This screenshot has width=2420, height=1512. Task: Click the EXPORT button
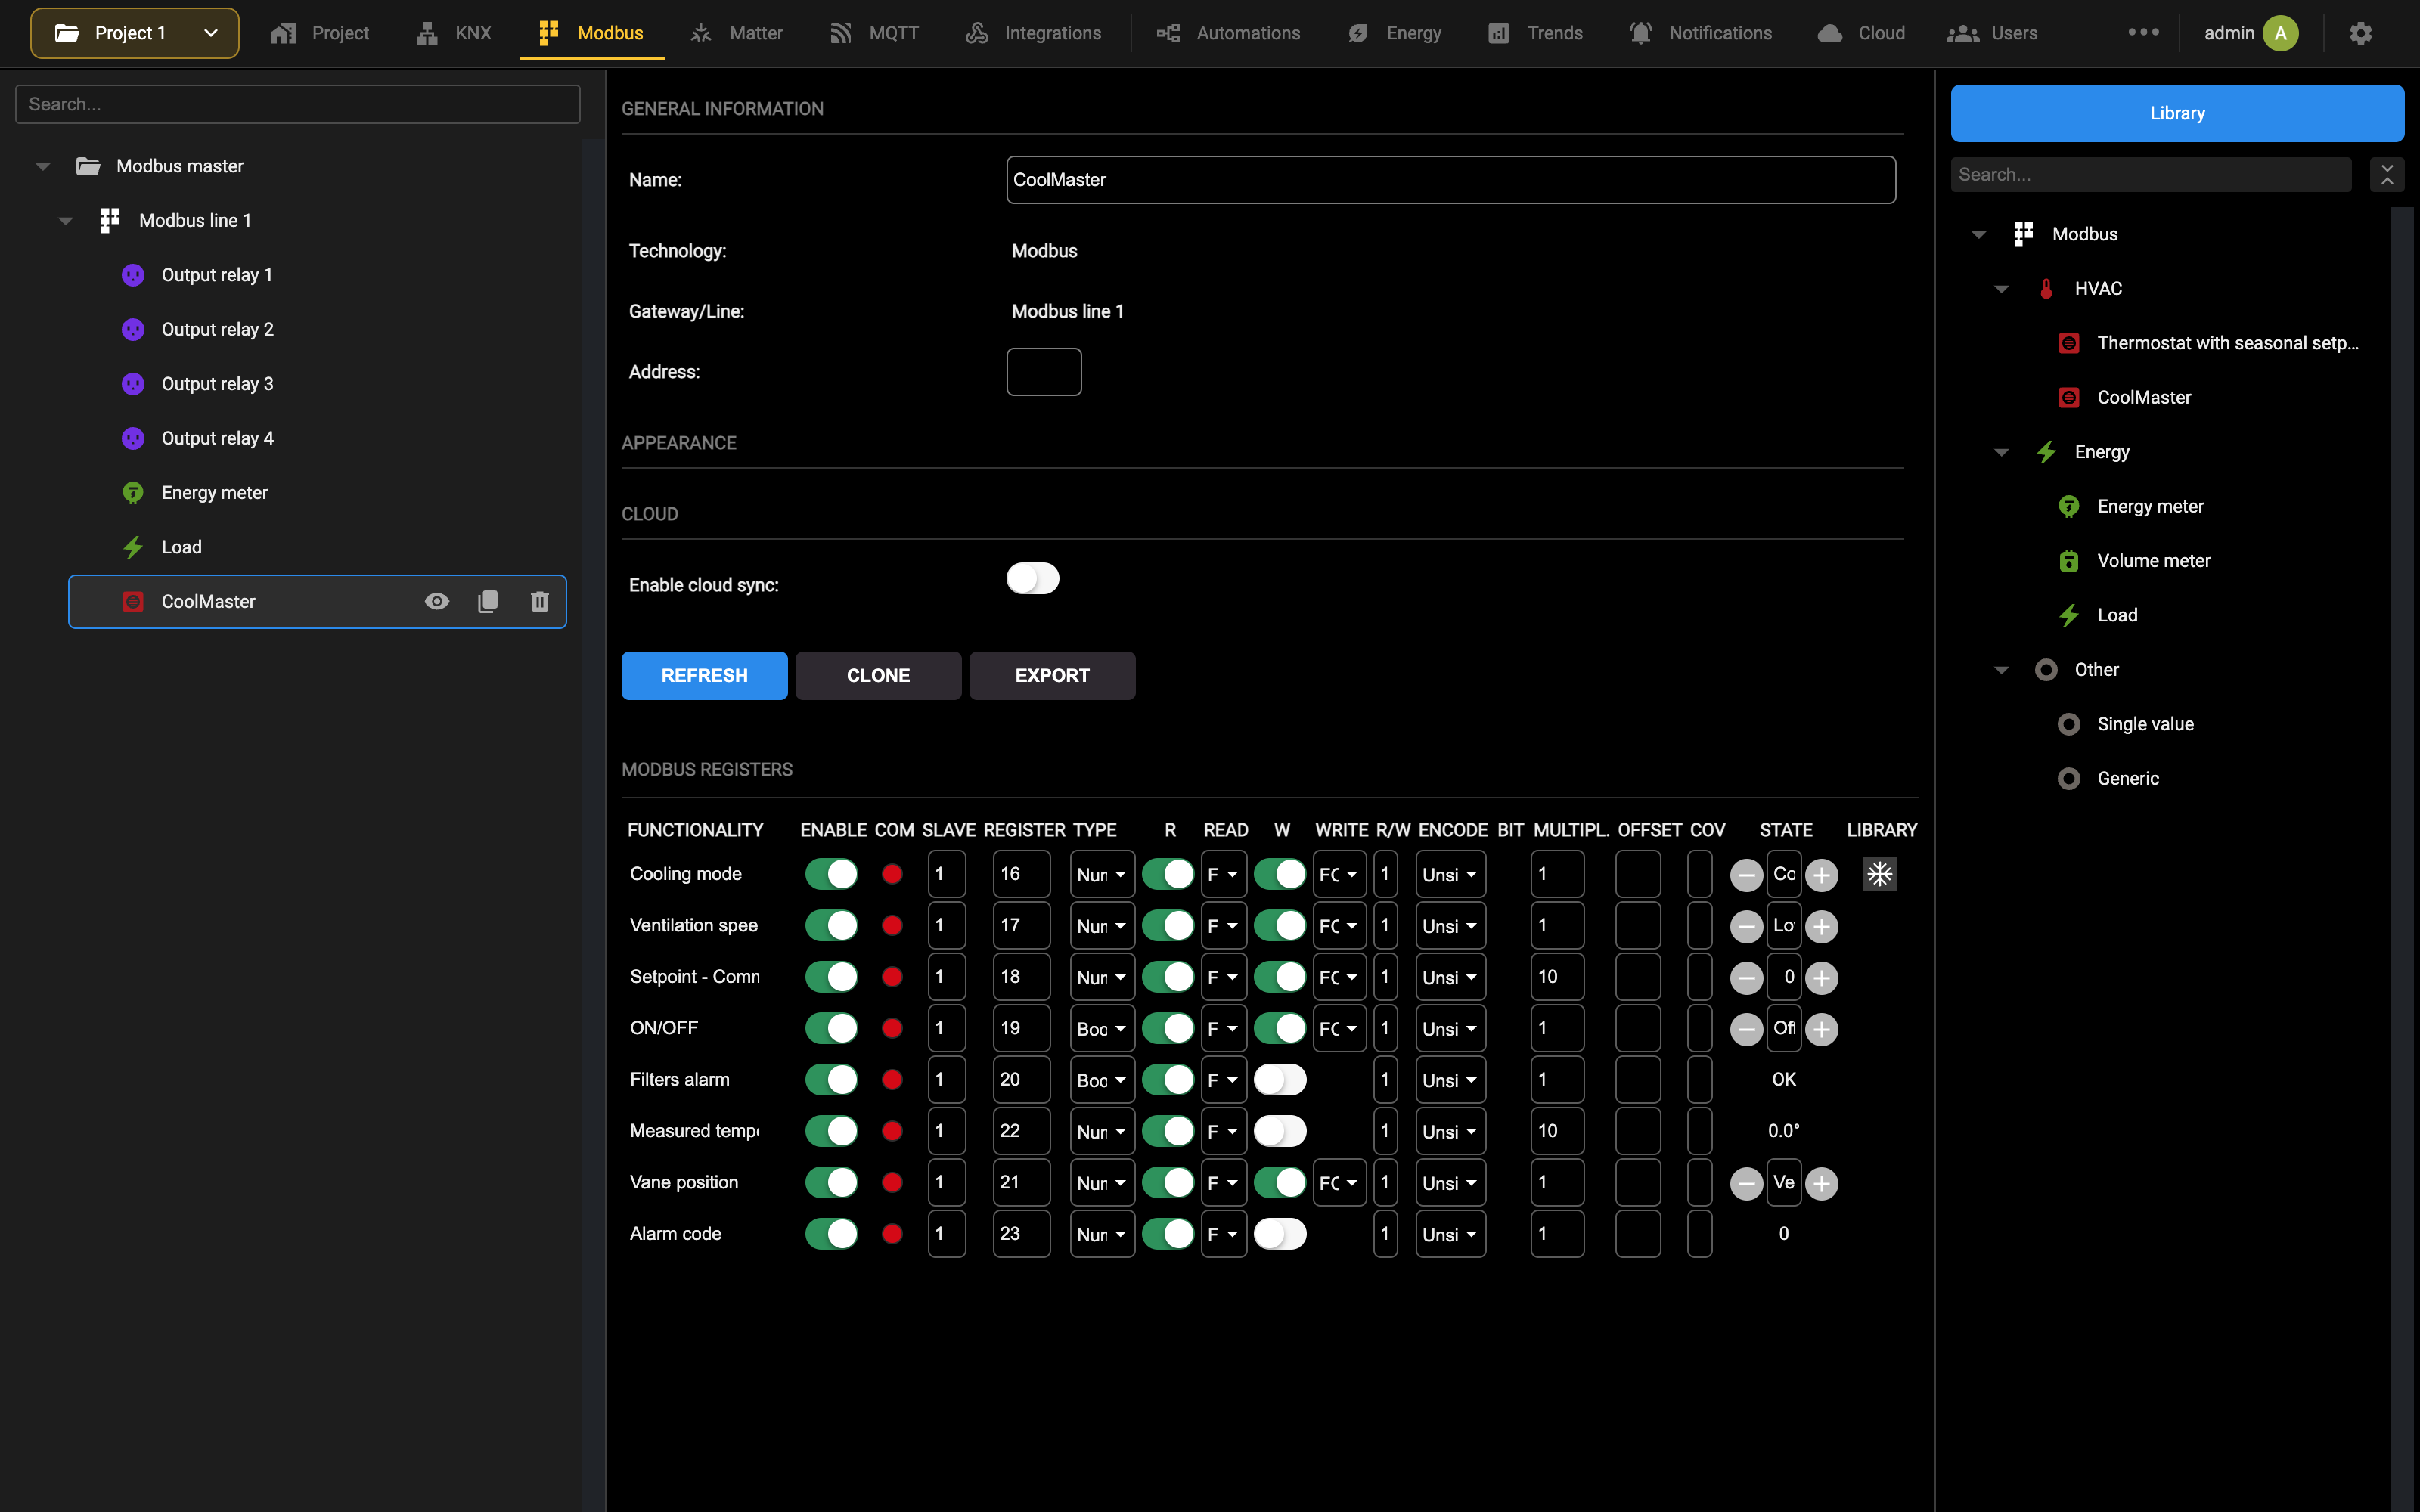click(x=1052, y=675)
